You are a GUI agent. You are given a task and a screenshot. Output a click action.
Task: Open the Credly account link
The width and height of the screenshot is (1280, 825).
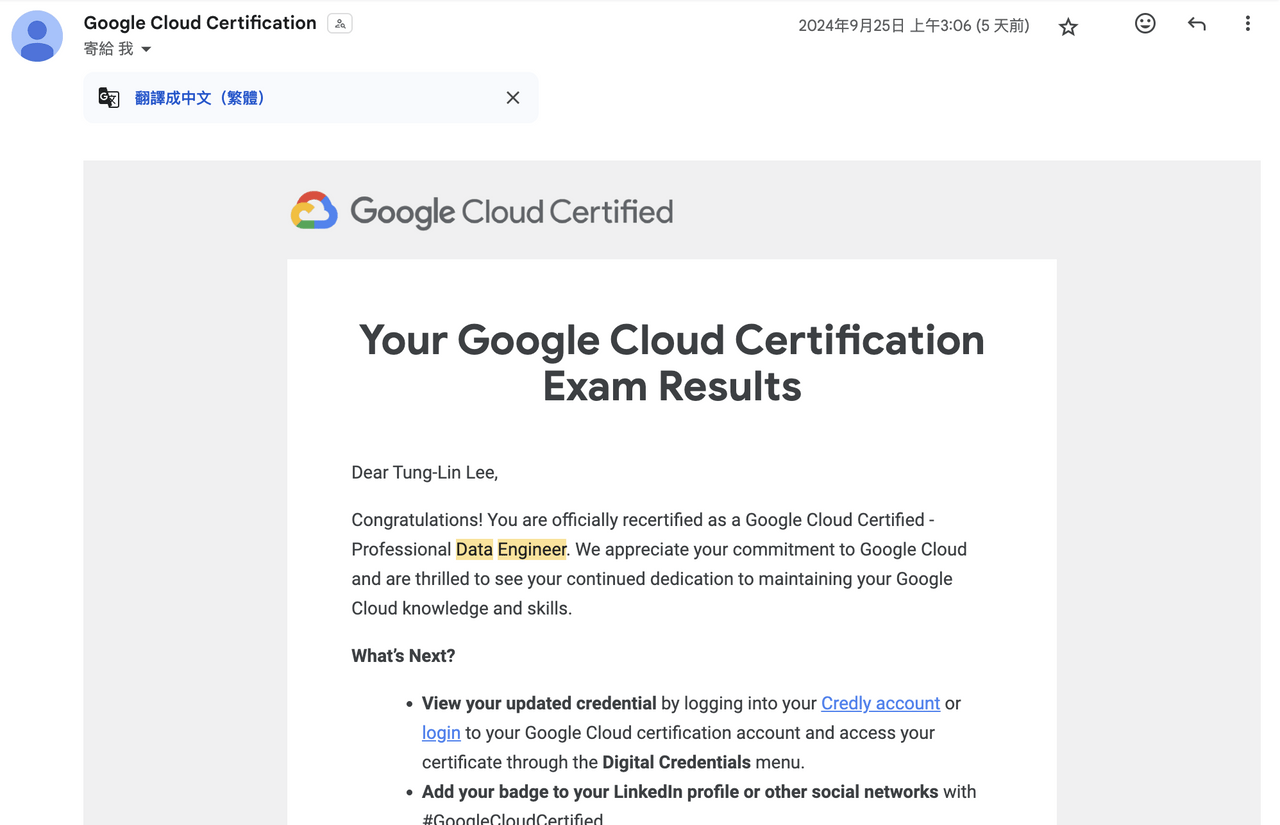[880, 703]
